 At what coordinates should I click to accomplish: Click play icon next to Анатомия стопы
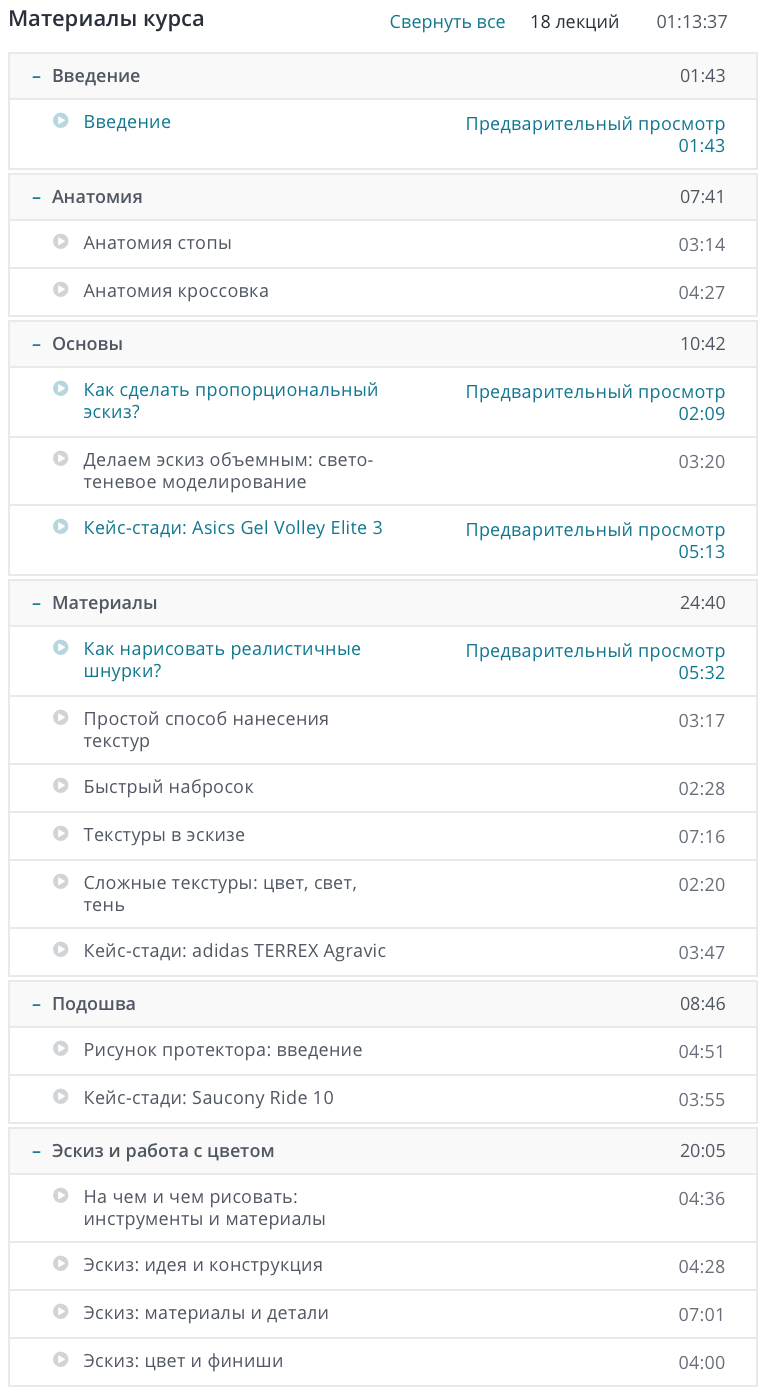tap(61, 242)
